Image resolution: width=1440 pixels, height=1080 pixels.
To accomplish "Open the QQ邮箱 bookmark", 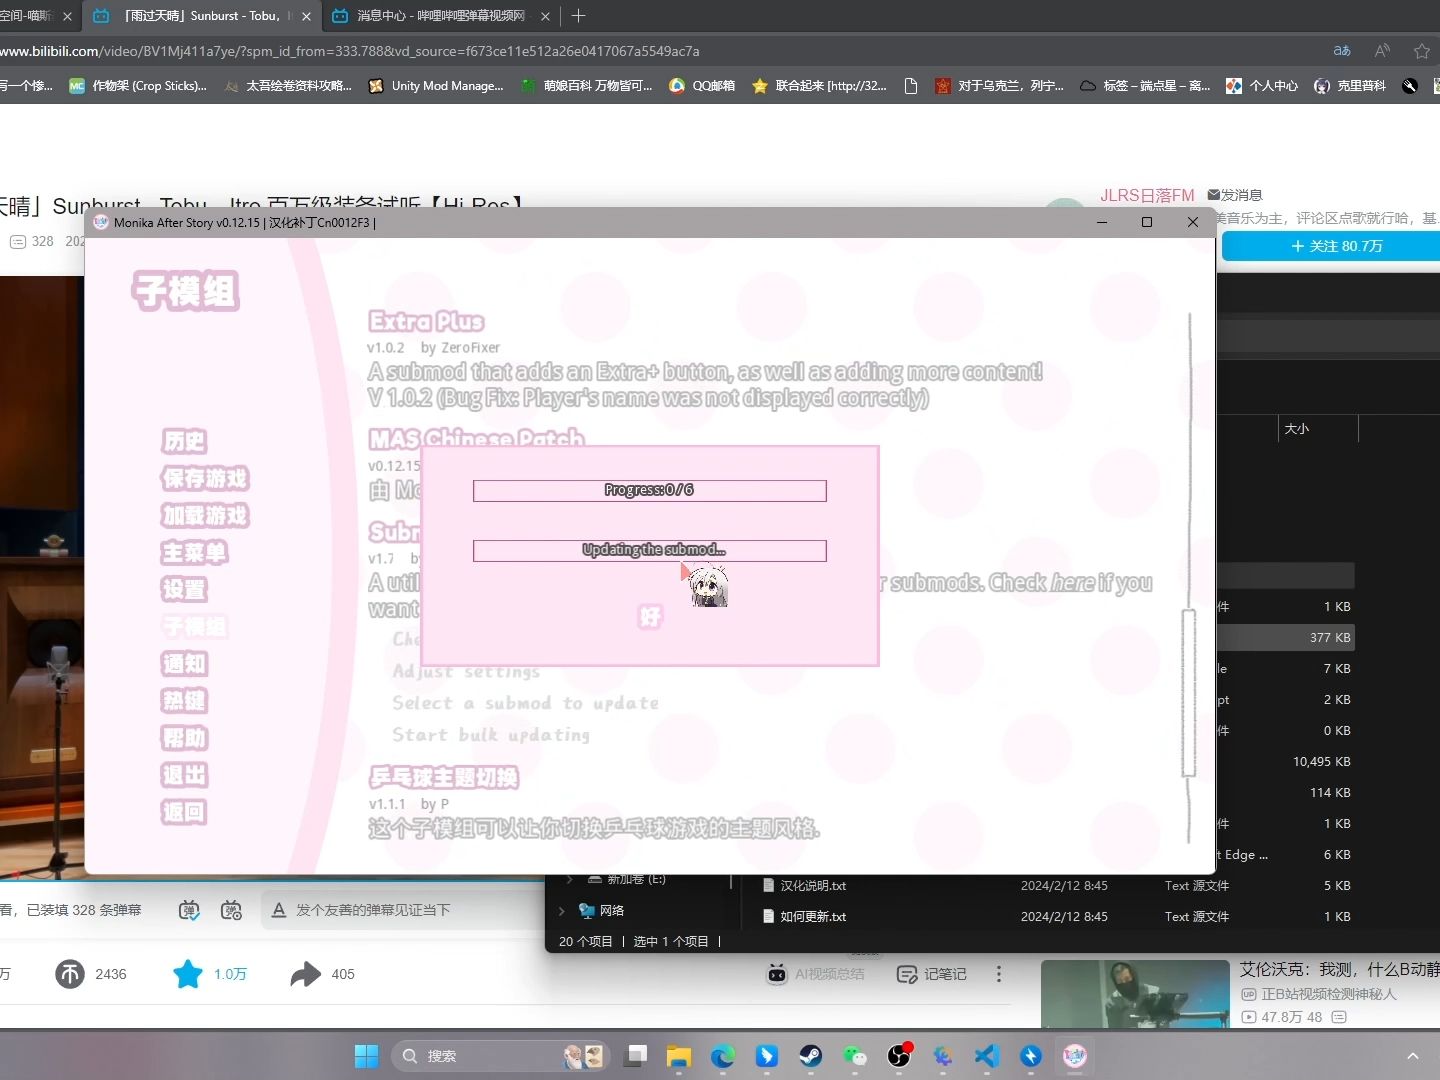I will 702,86.
